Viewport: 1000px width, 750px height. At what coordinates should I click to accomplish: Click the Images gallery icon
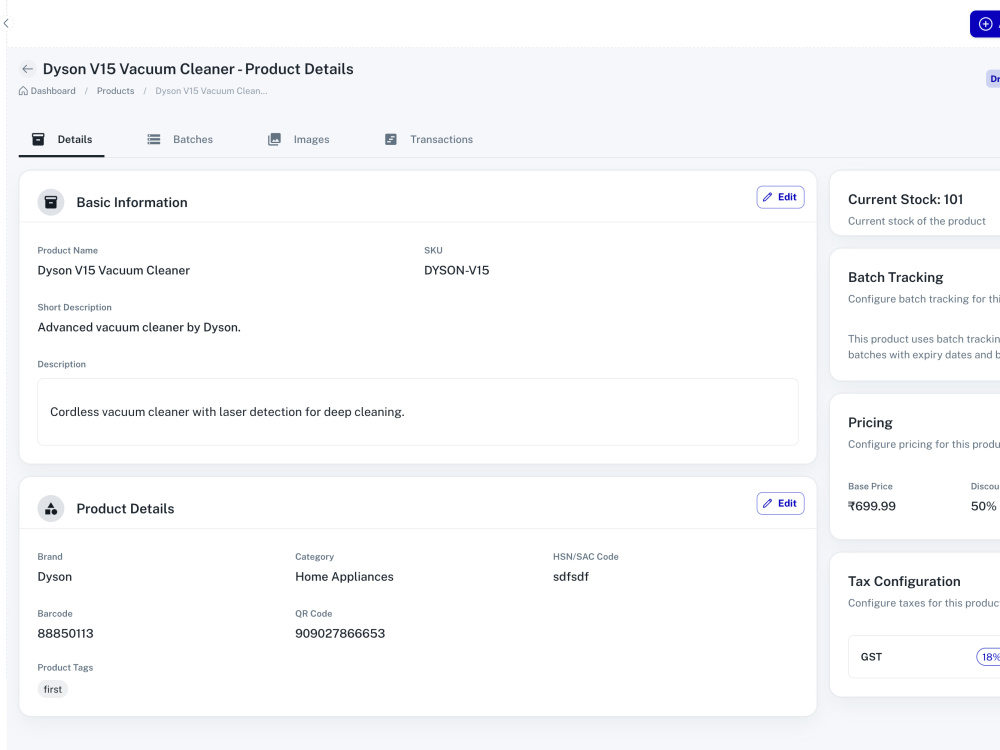point(274,139)
